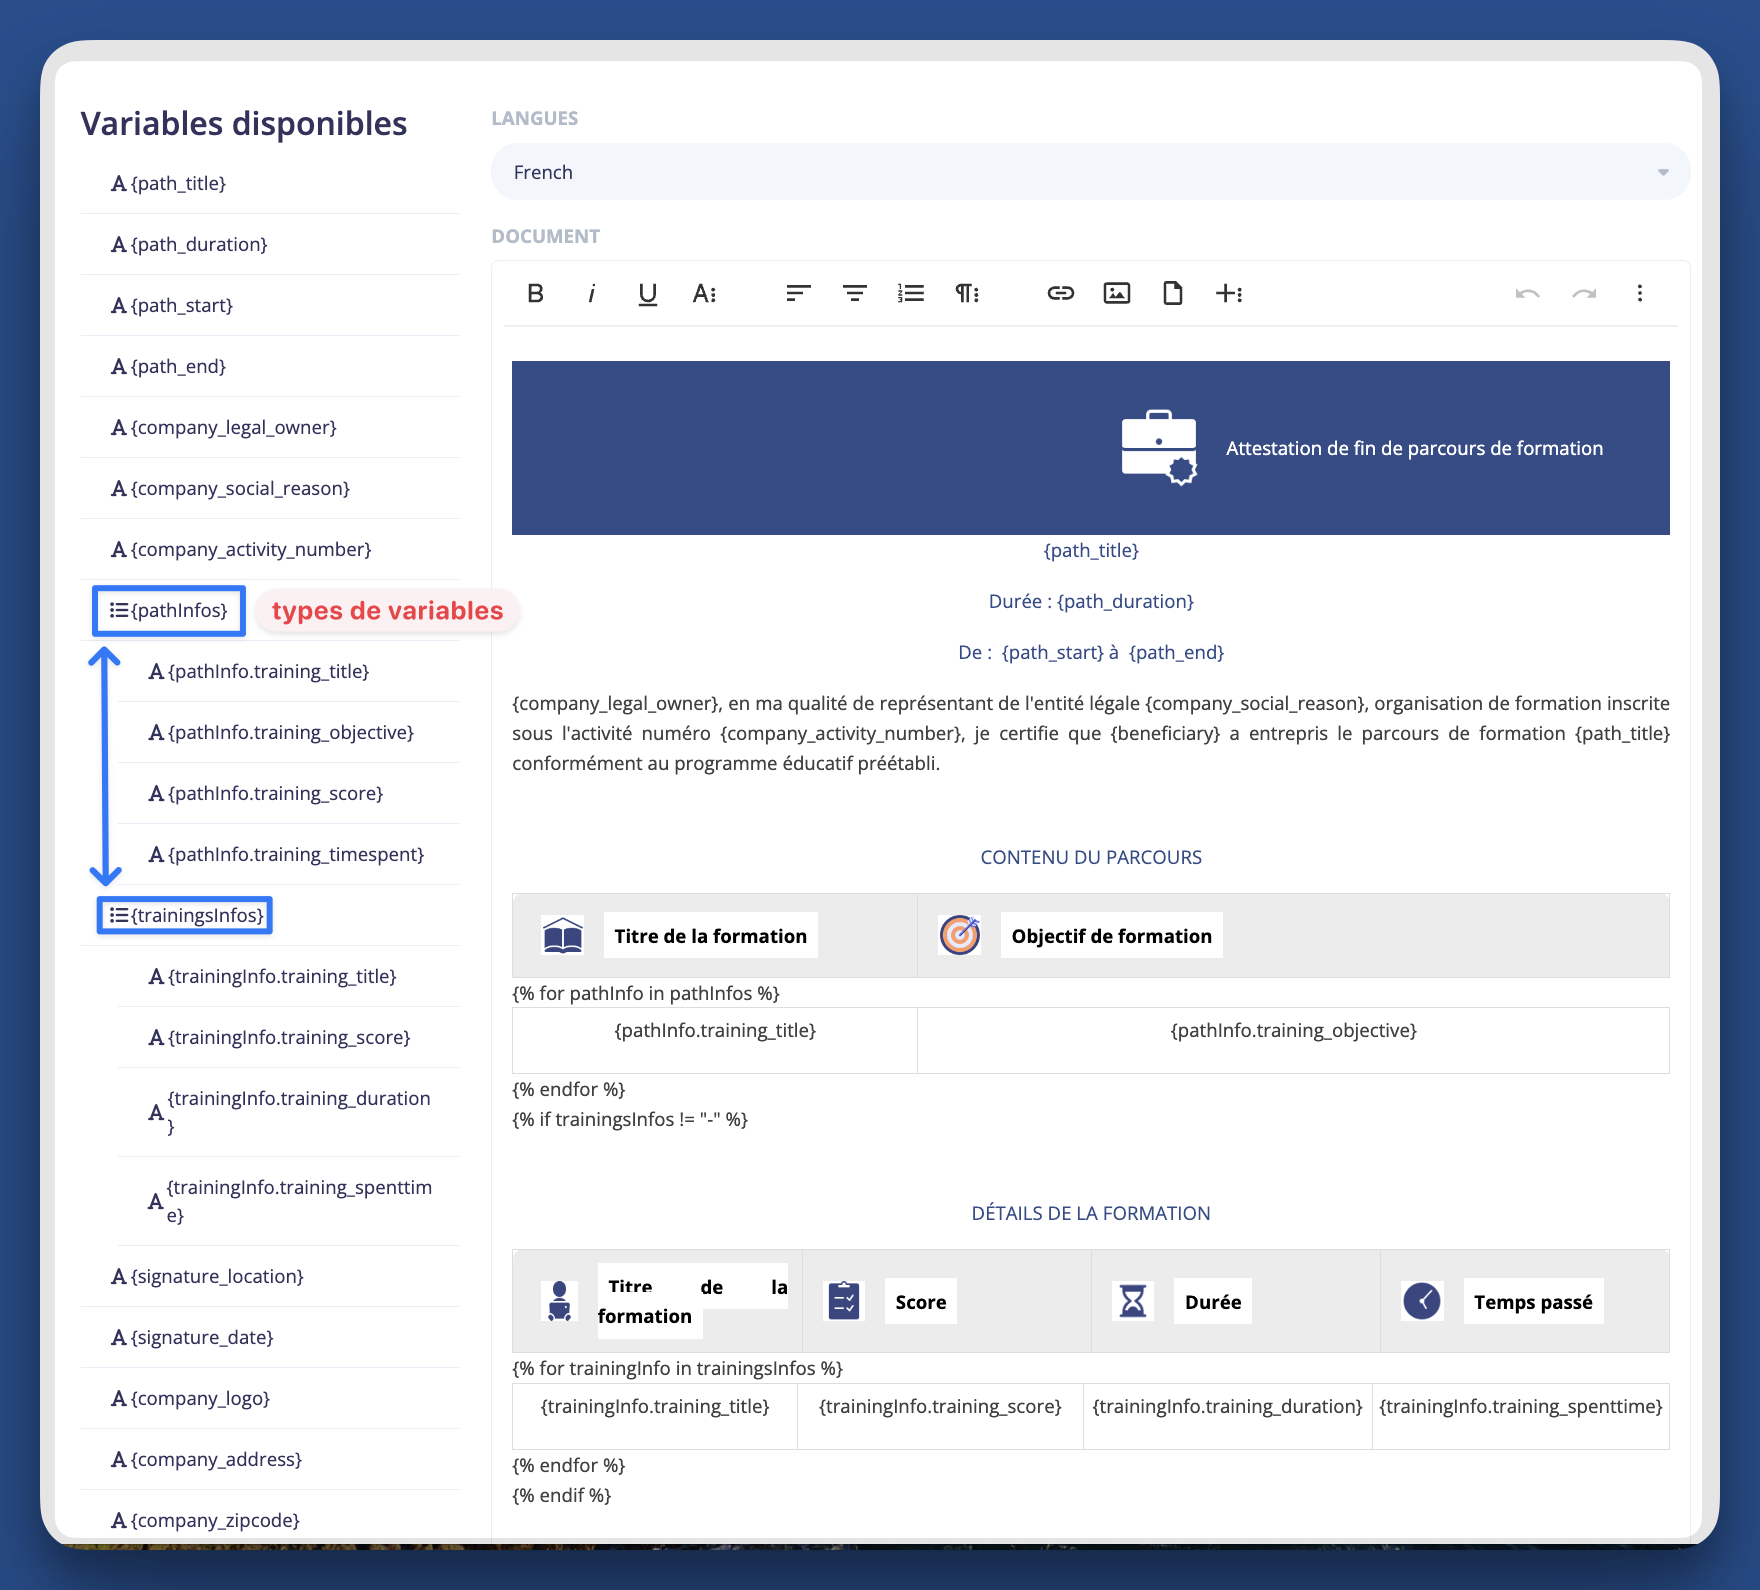This screenshot has width=1760, height=1590.
Task: Open the French language dropdown
Action: [x=1090, y=172]
